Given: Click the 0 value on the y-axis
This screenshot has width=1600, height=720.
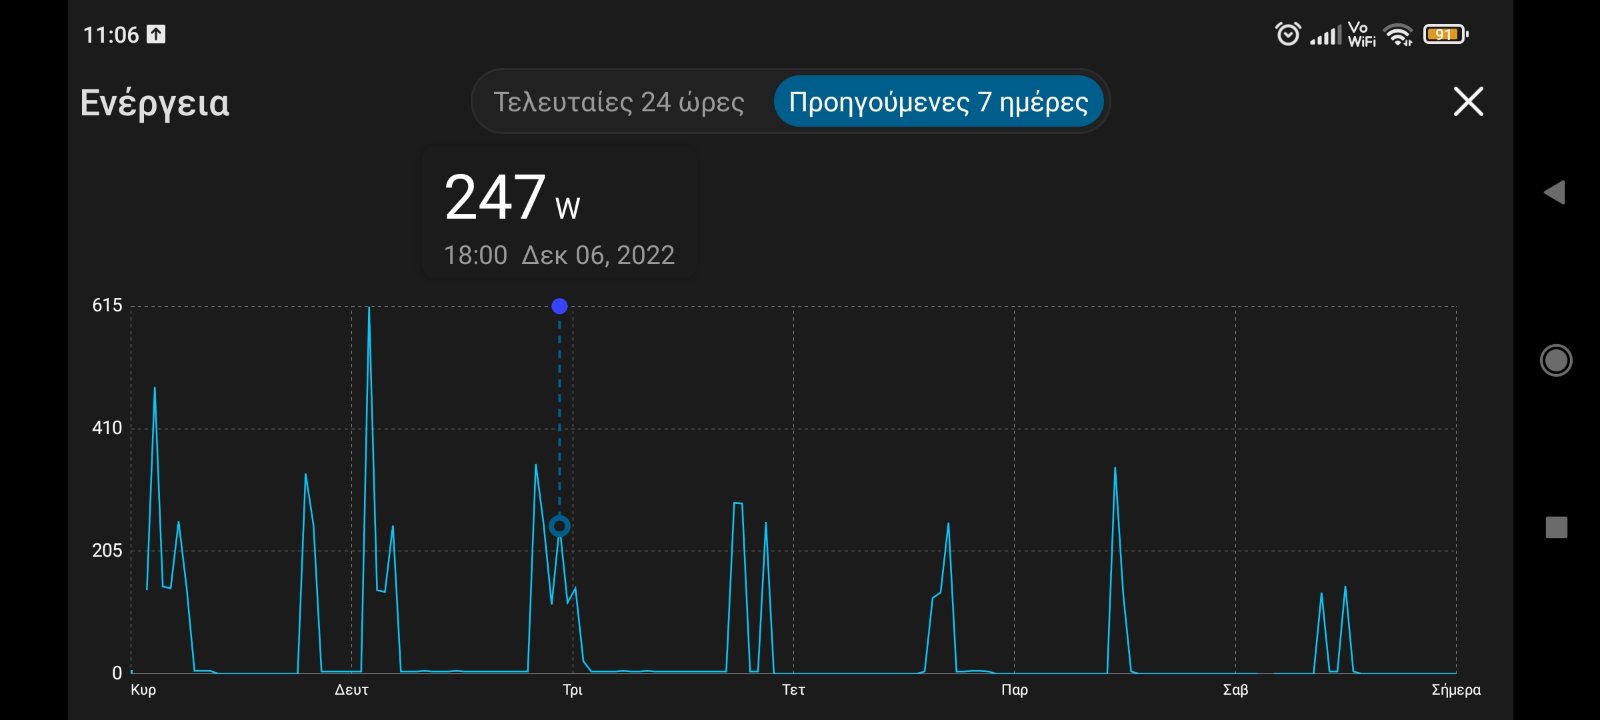Looking at the screenshot, I should 117,674.
